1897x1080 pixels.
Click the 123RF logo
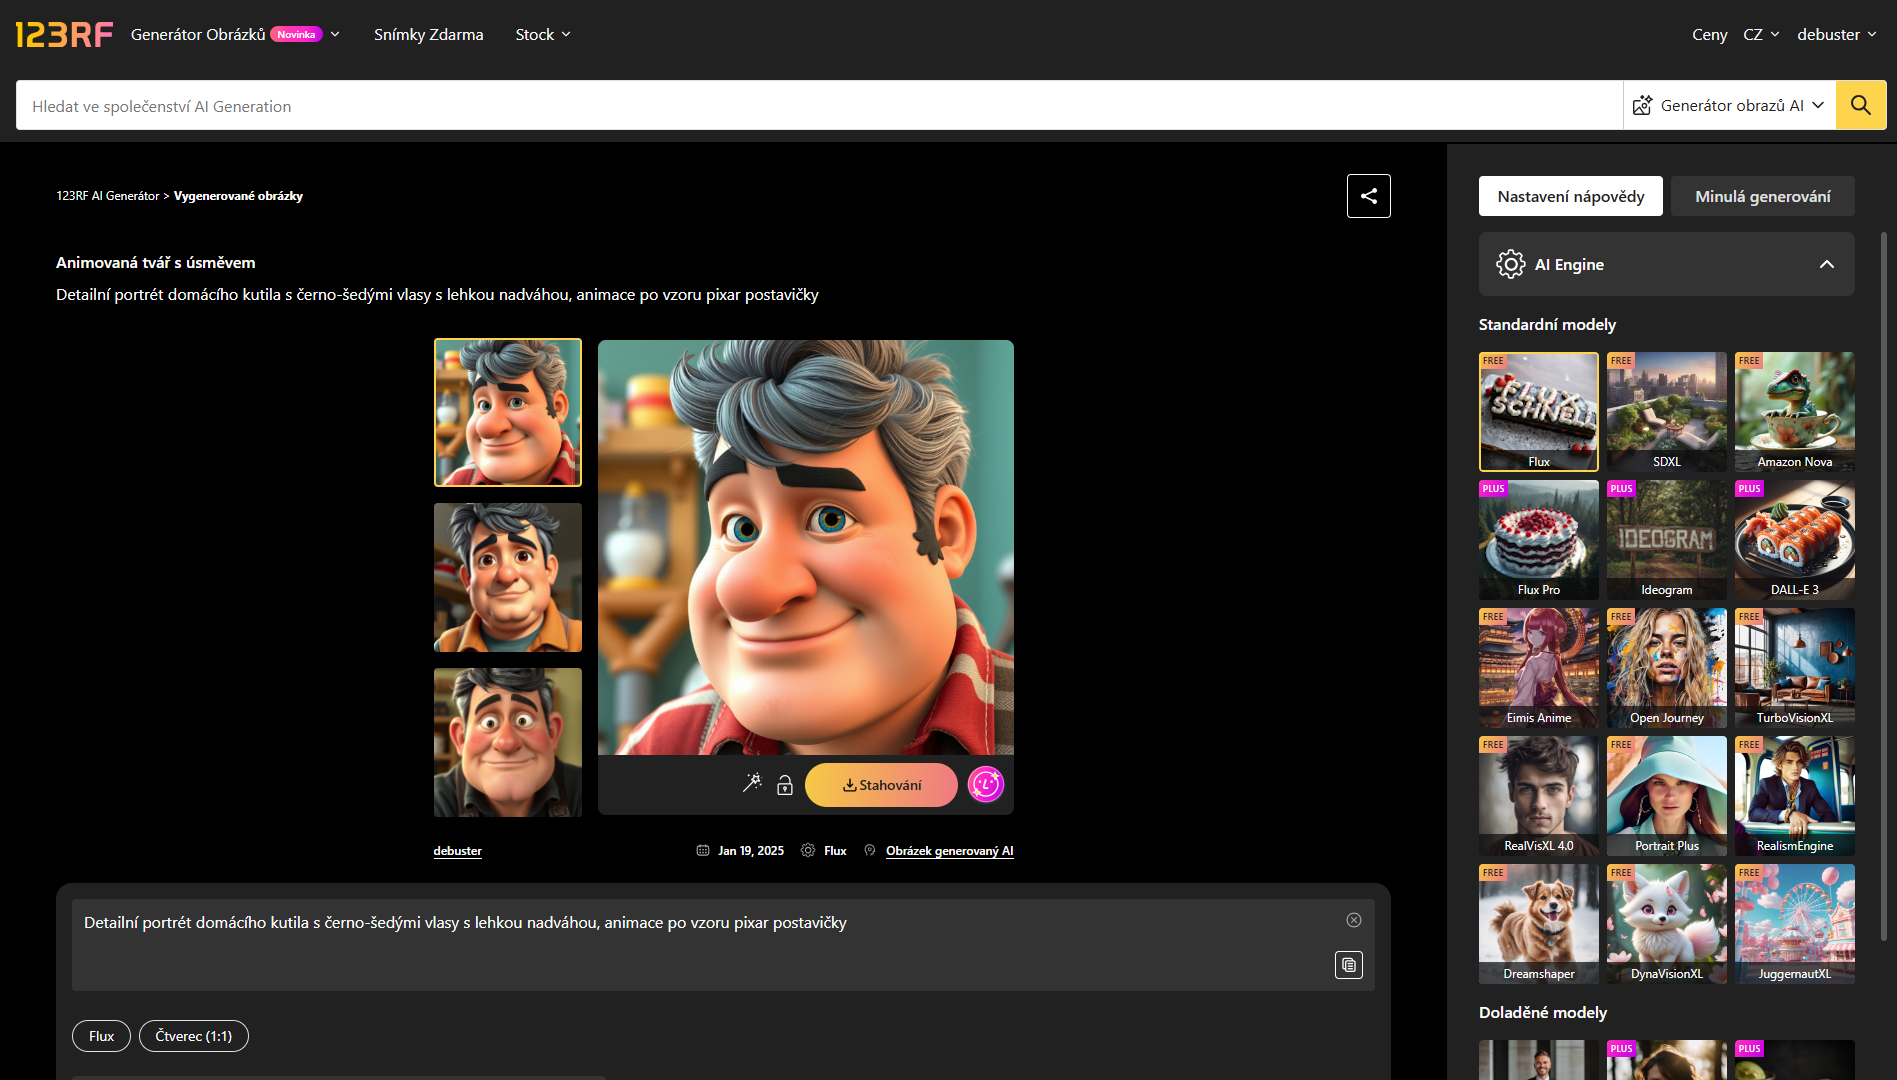(x=64, y=35)
